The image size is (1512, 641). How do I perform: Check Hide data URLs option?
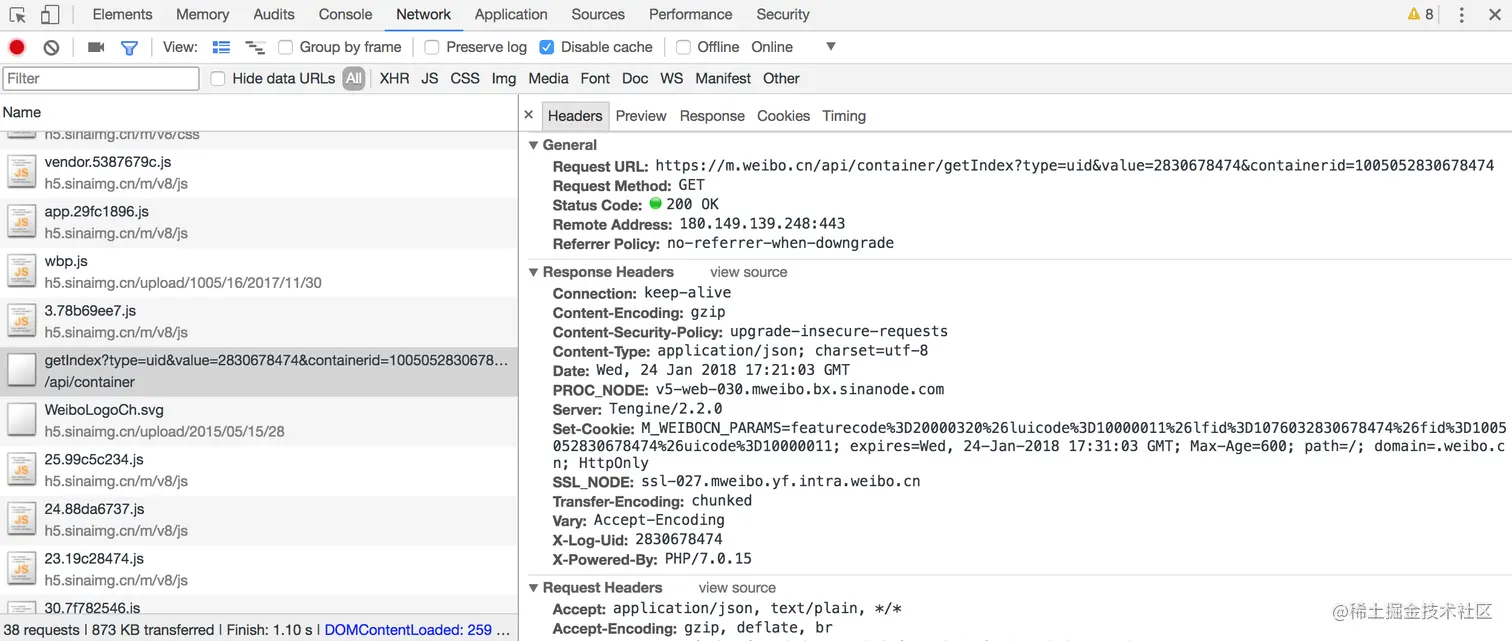click(x=218, y=78)
